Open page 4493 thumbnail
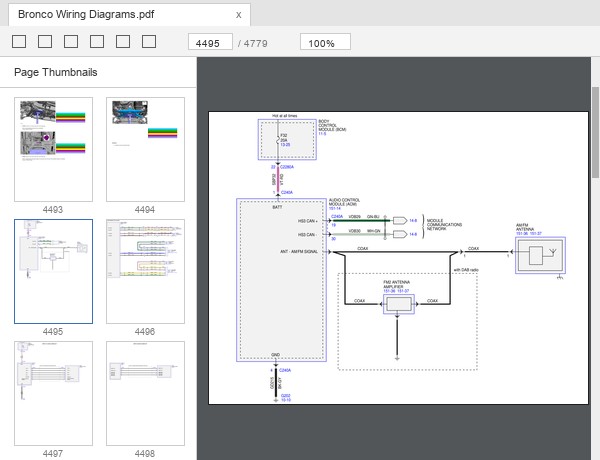 click(x=54, y=149)
